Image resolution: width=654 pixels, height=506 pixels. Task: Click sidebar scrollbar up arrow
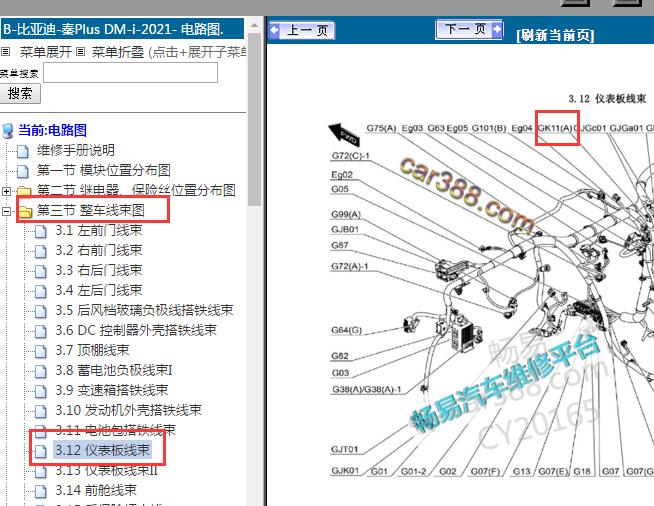tap(254, 25)
